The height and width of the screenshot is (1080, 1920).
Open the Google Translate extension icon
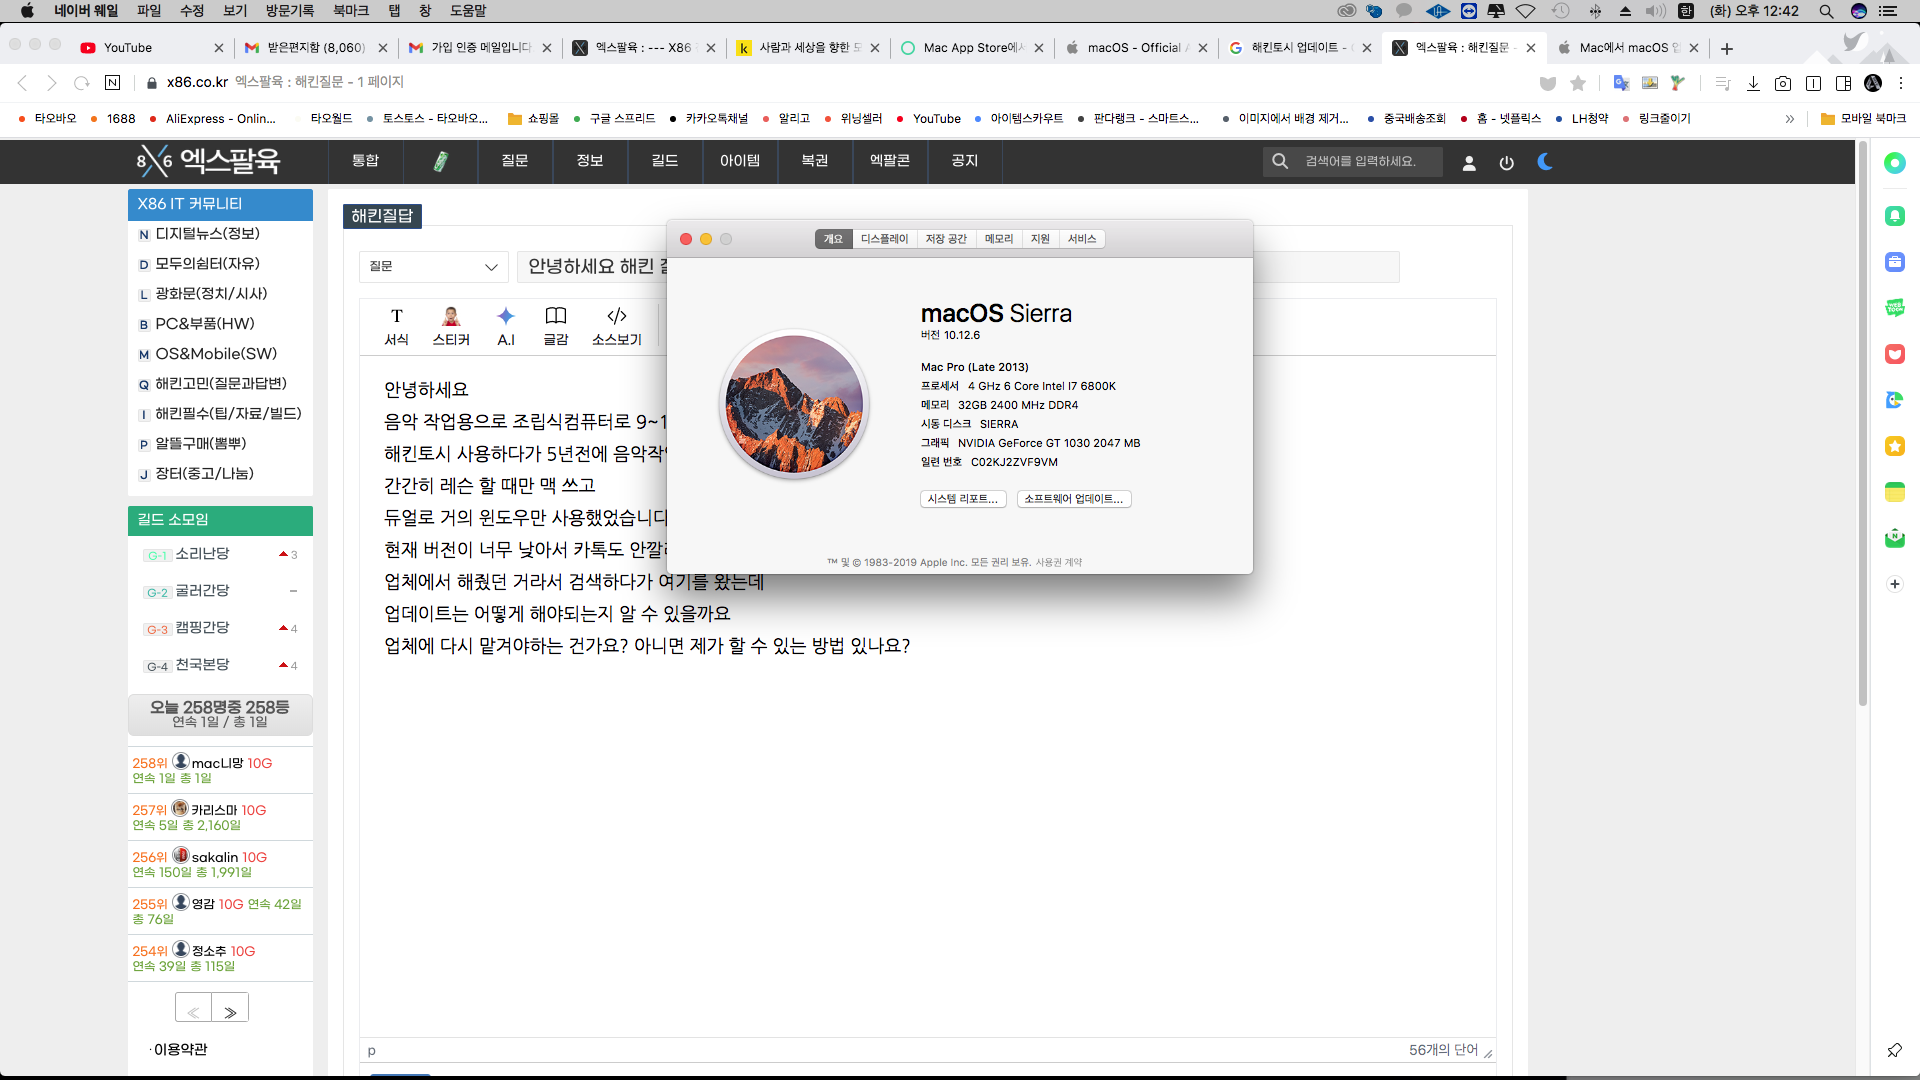tap(1621, 83)
